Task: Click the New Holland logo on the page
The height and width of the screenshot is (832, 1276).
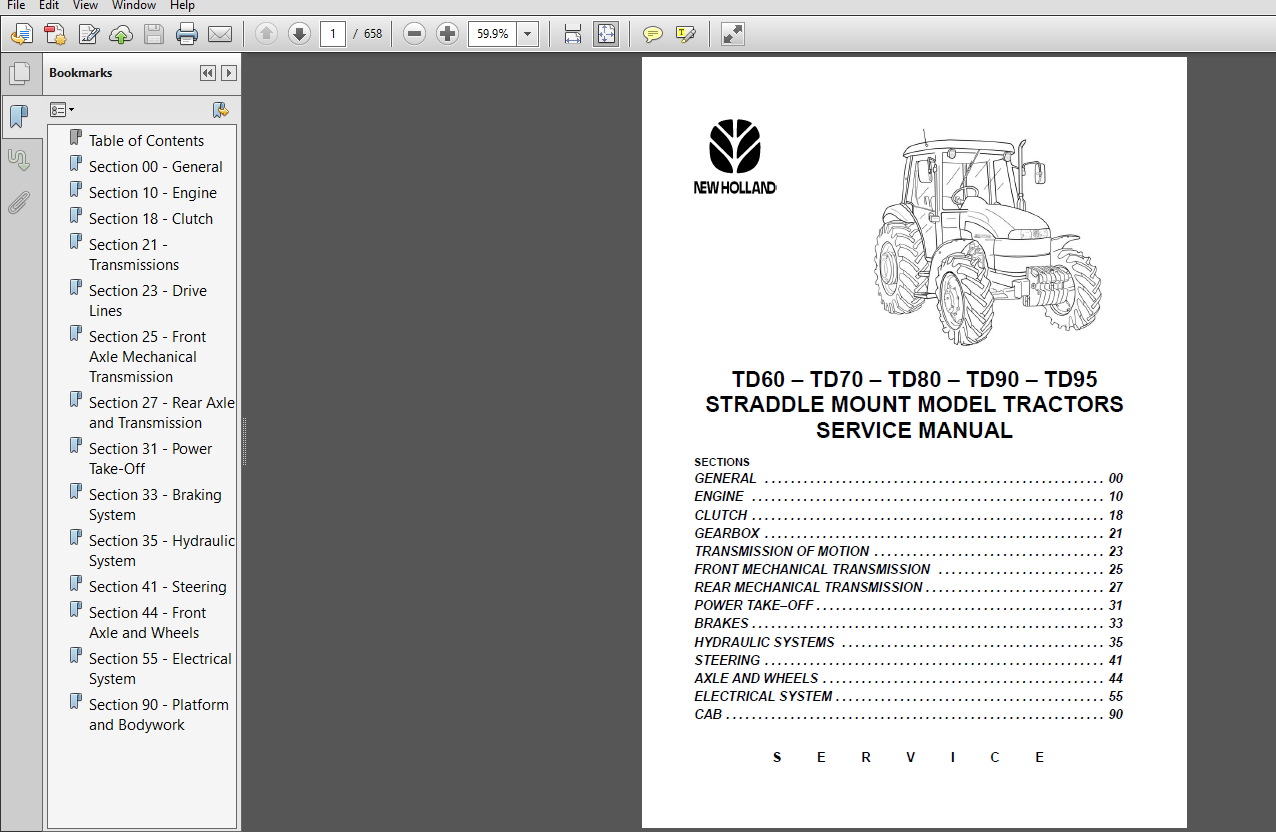Action: pos(735,157)
